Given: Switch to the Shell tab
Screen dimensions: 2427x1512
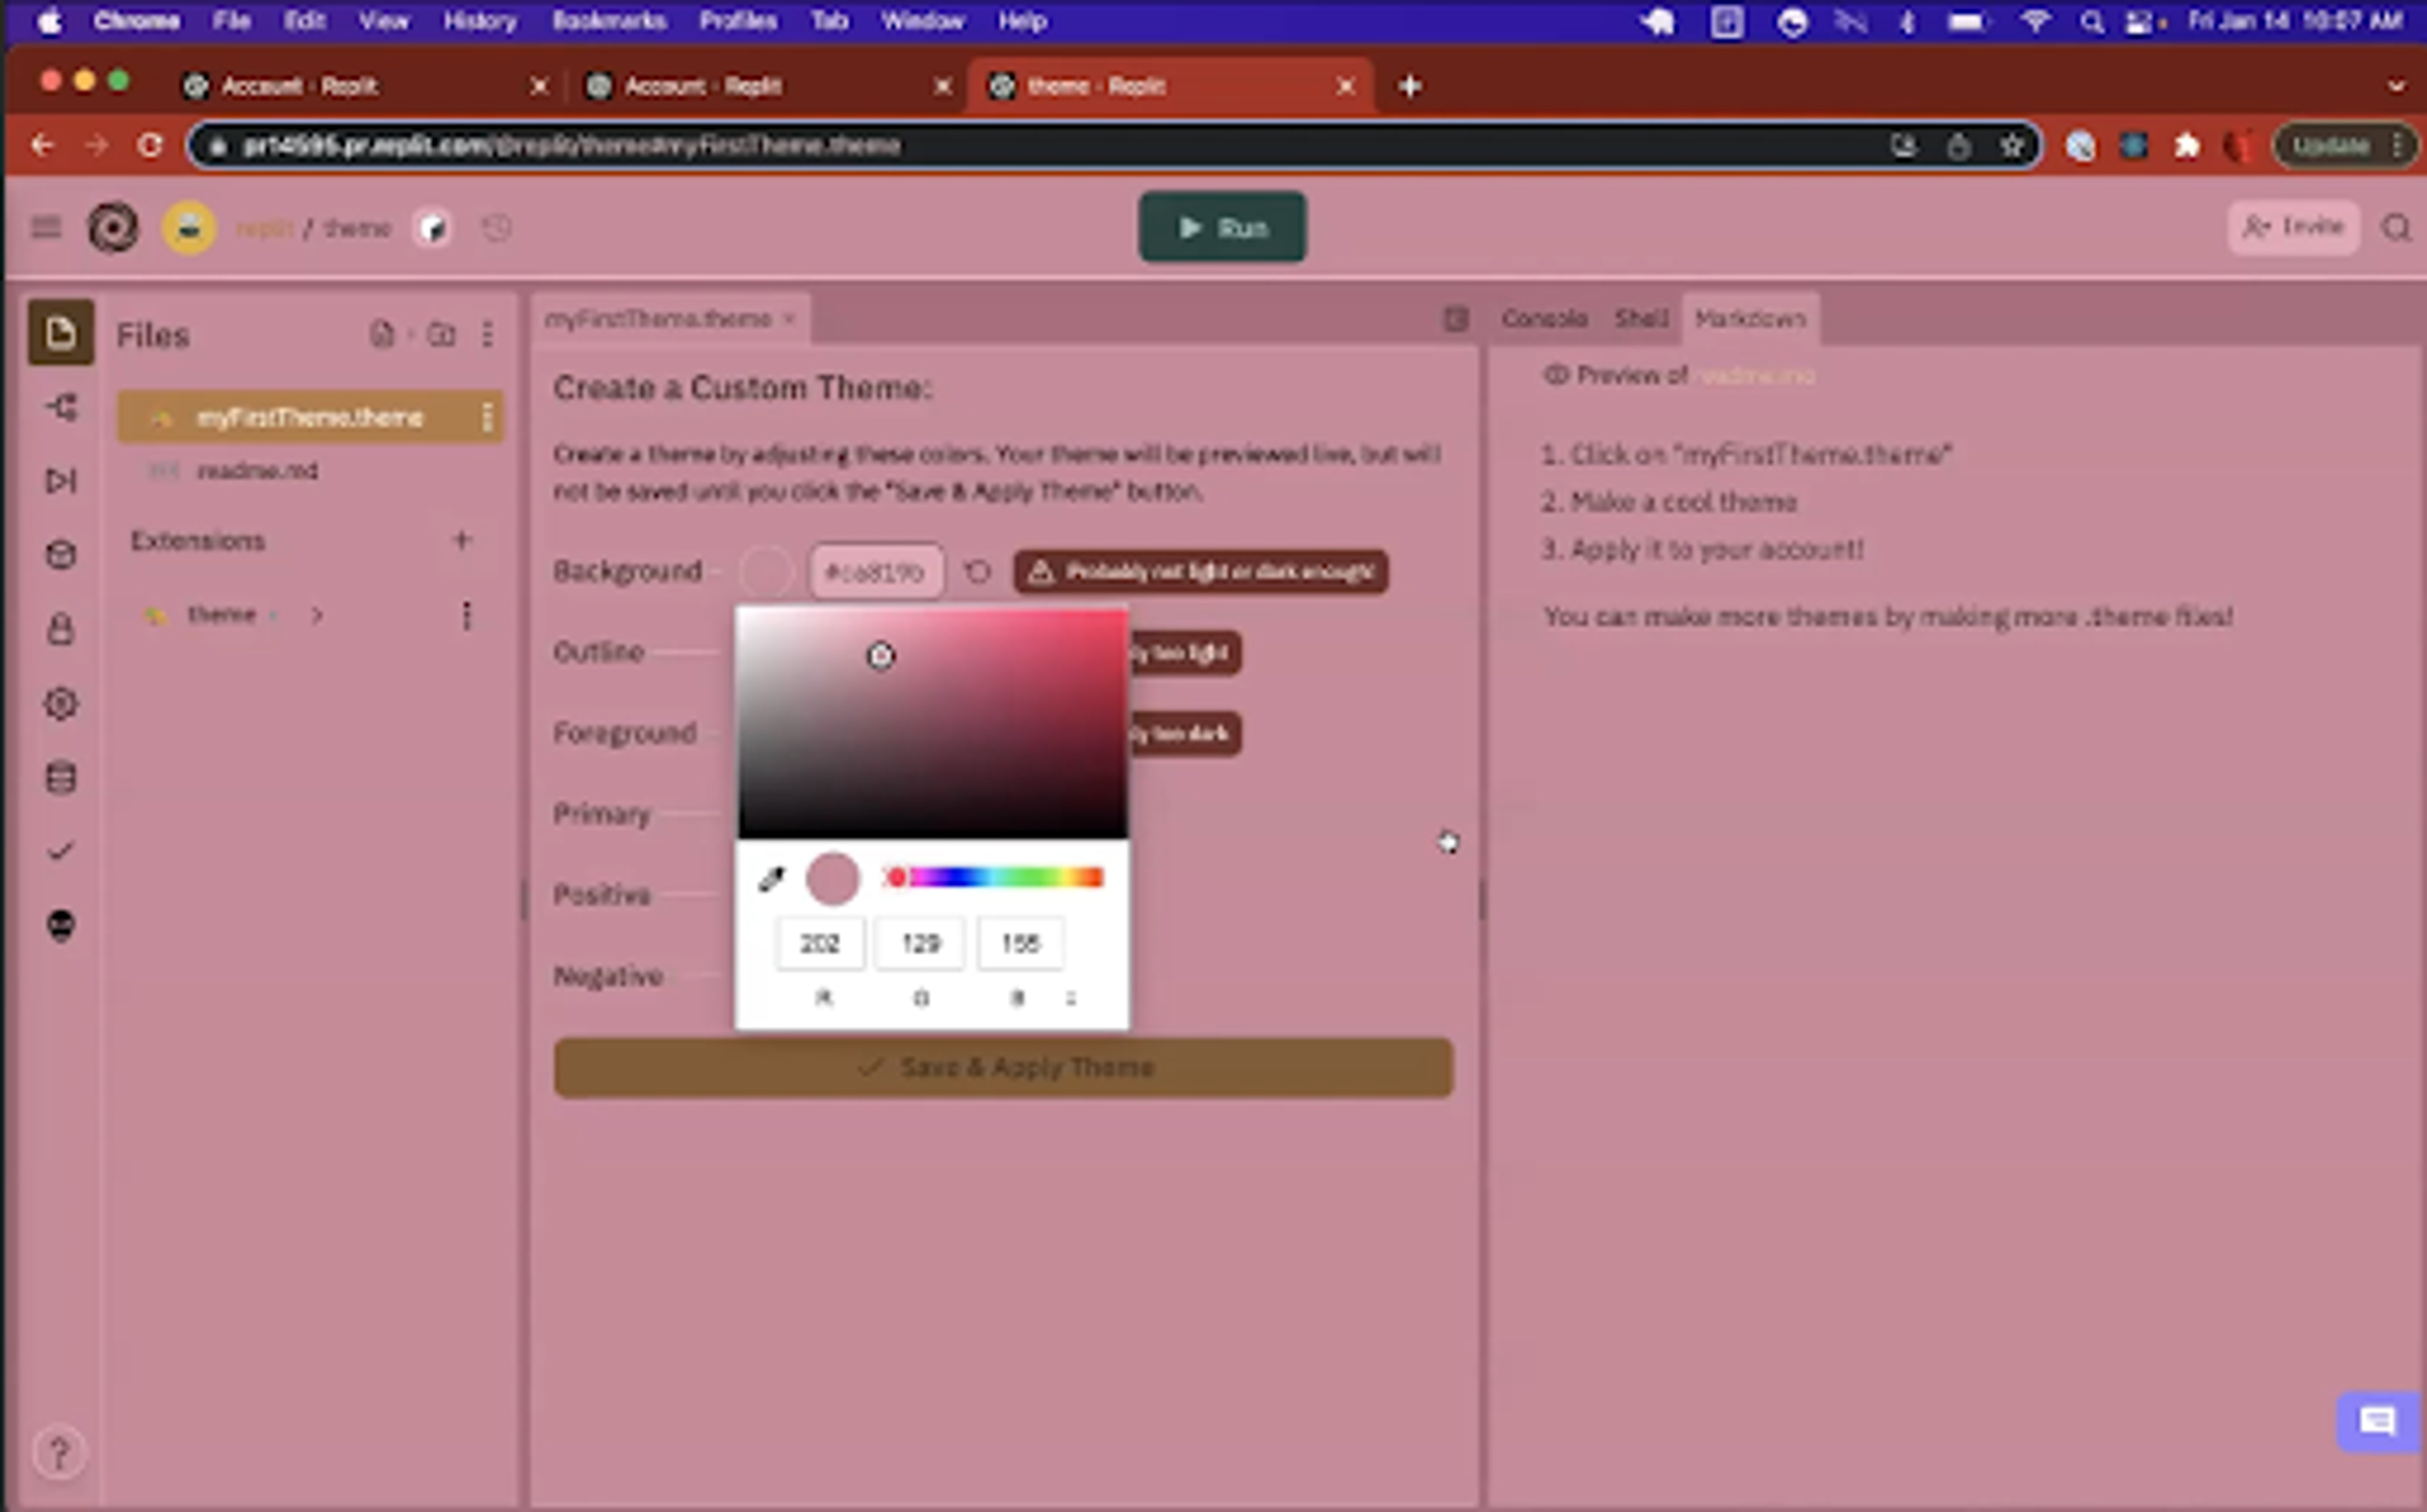Looking at the screenshot, I should click(x=1640, y=319).
